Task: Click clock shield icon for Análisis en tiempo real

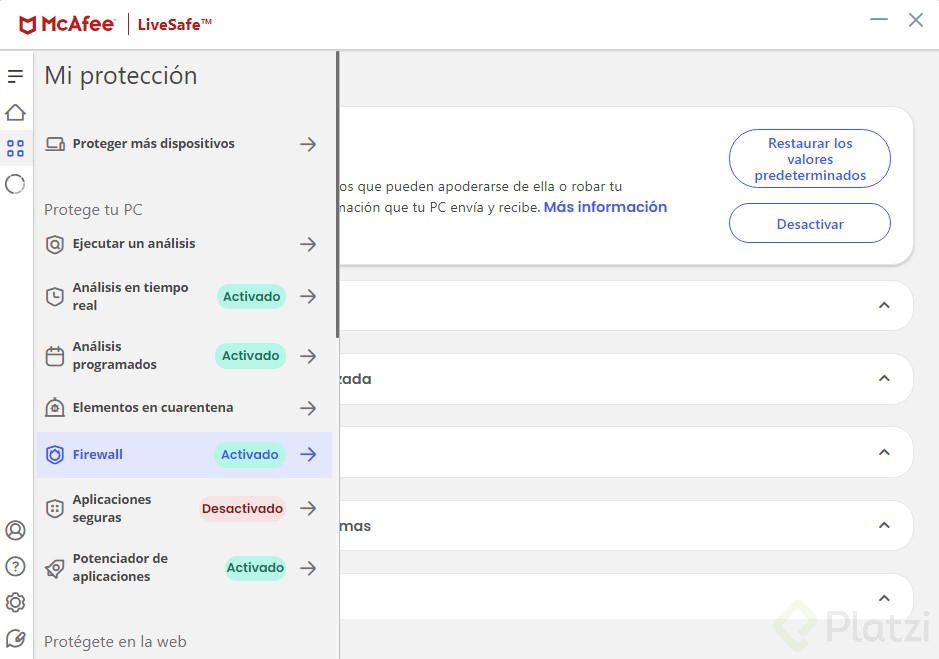Action: (x=54, y=297)
